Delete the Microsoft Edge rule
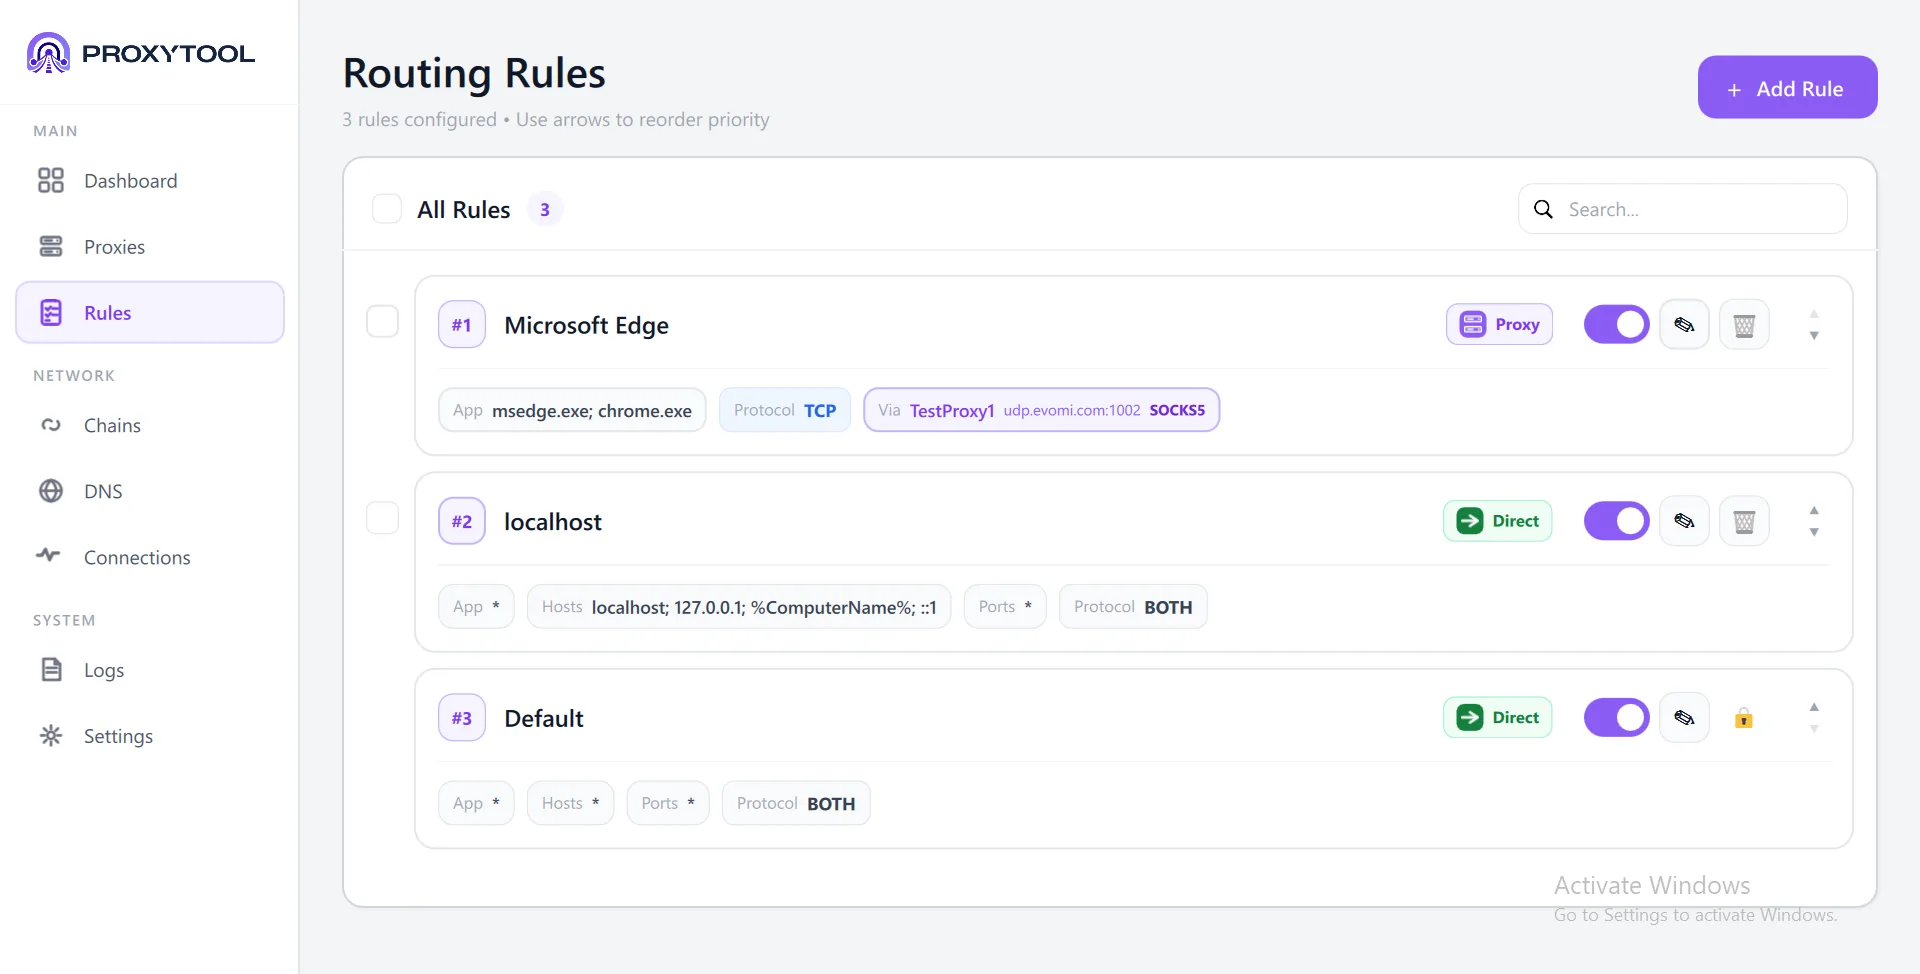The image size is (1920, 974). (1744, 325)
